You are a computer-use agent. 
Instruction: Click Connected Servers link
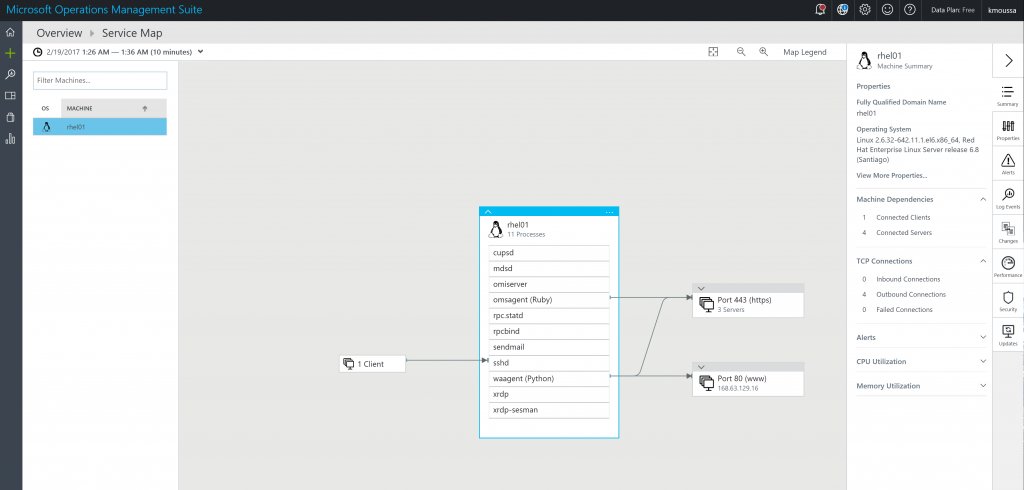pyautogui.click(x=904, y=233)
